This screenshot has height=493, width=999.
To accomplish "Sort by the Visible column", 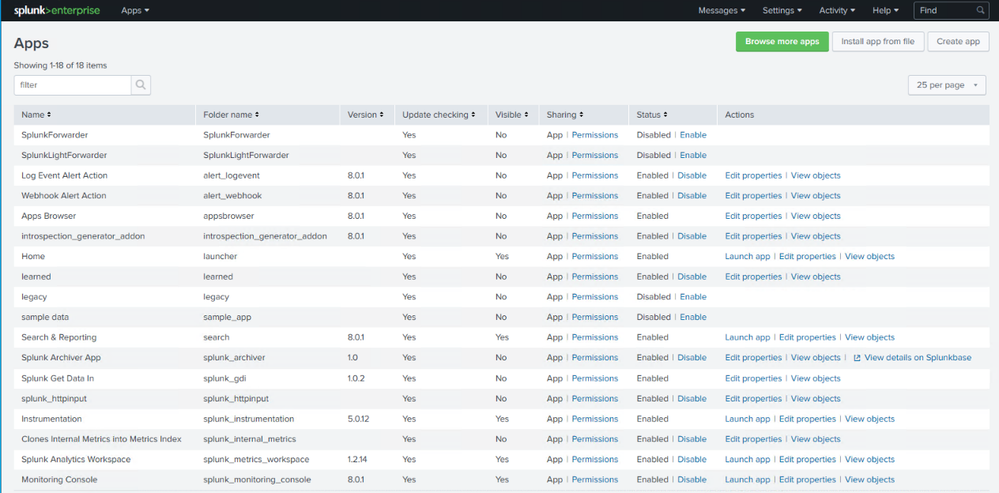I will (x=512, y=115).
